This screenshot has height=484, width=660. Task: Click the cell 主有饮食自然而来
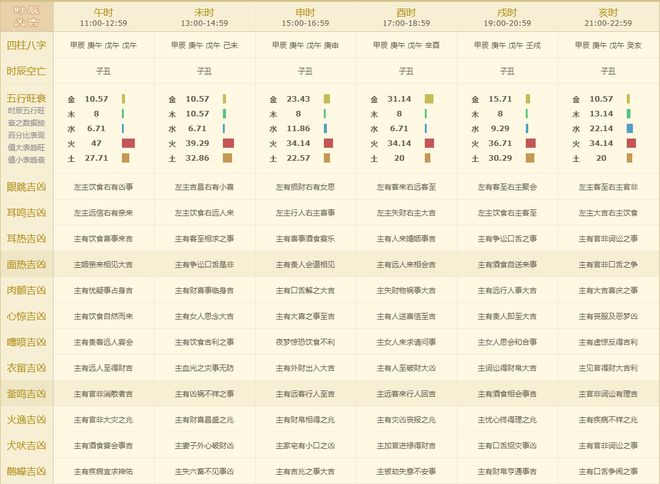[104, 316]
